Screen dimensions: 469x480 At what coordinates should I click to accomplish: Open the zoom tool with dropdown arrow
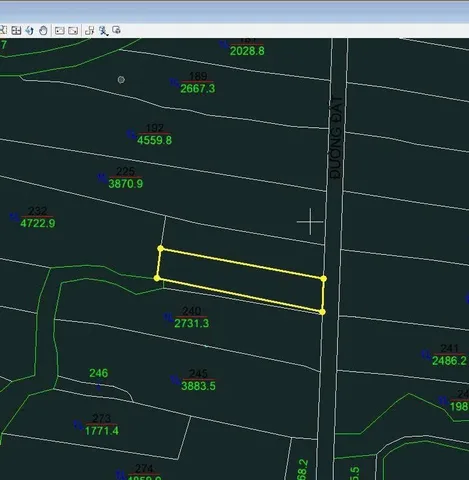[x=103, y=31]
